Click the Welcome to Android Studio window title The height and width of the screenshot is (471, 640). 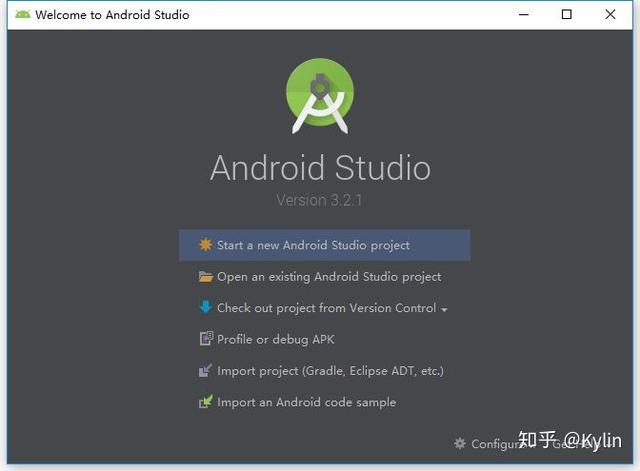[112, 15]
